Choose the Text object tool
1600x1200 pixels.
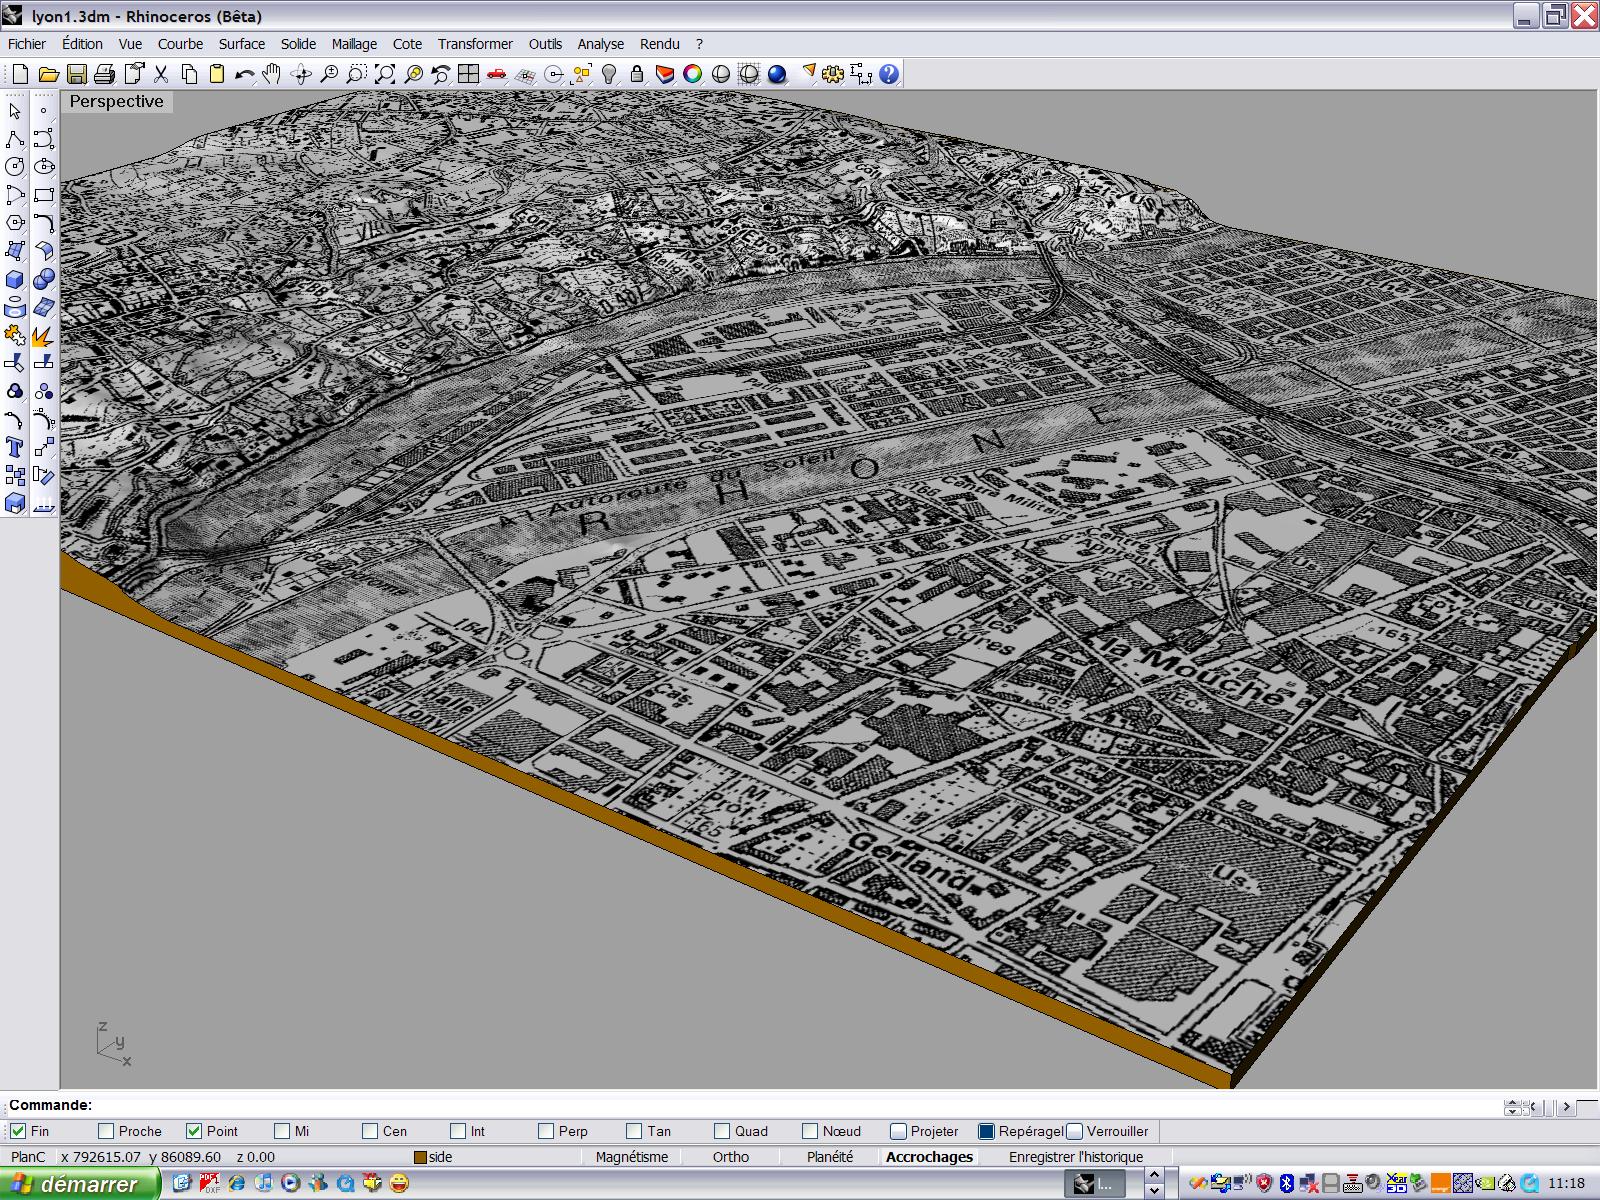coord(15,447)
